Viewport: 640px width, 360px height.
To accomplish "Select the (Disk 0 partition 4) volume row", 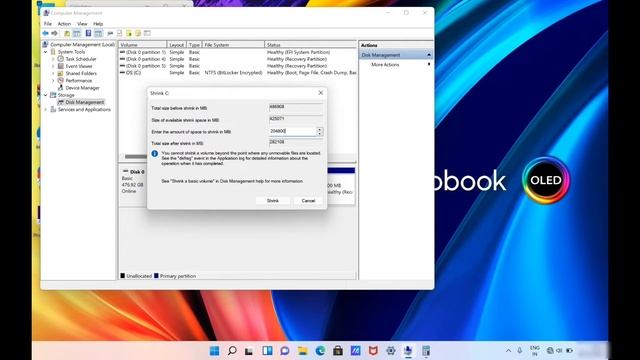I will click(238, 59).
